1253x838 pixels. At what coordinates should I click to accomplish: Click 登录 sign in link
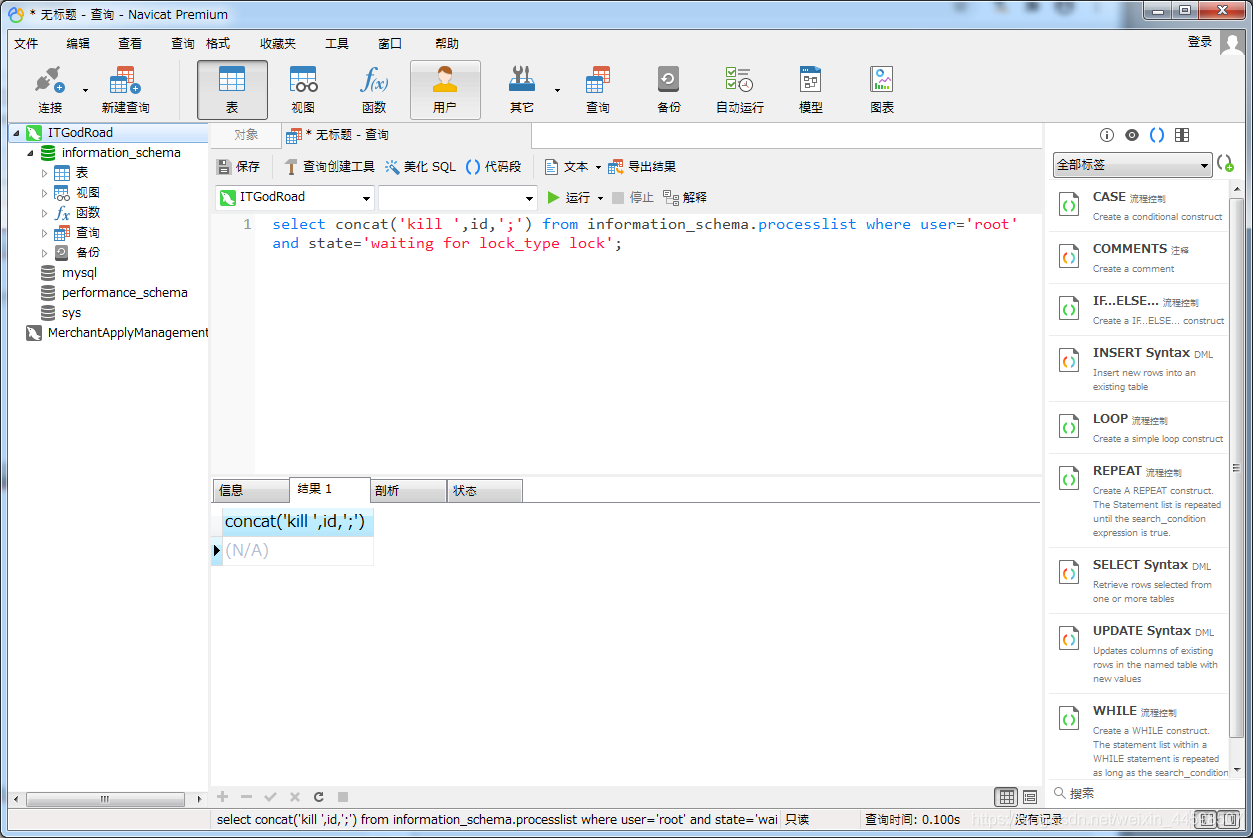[x=1200, y=41]
